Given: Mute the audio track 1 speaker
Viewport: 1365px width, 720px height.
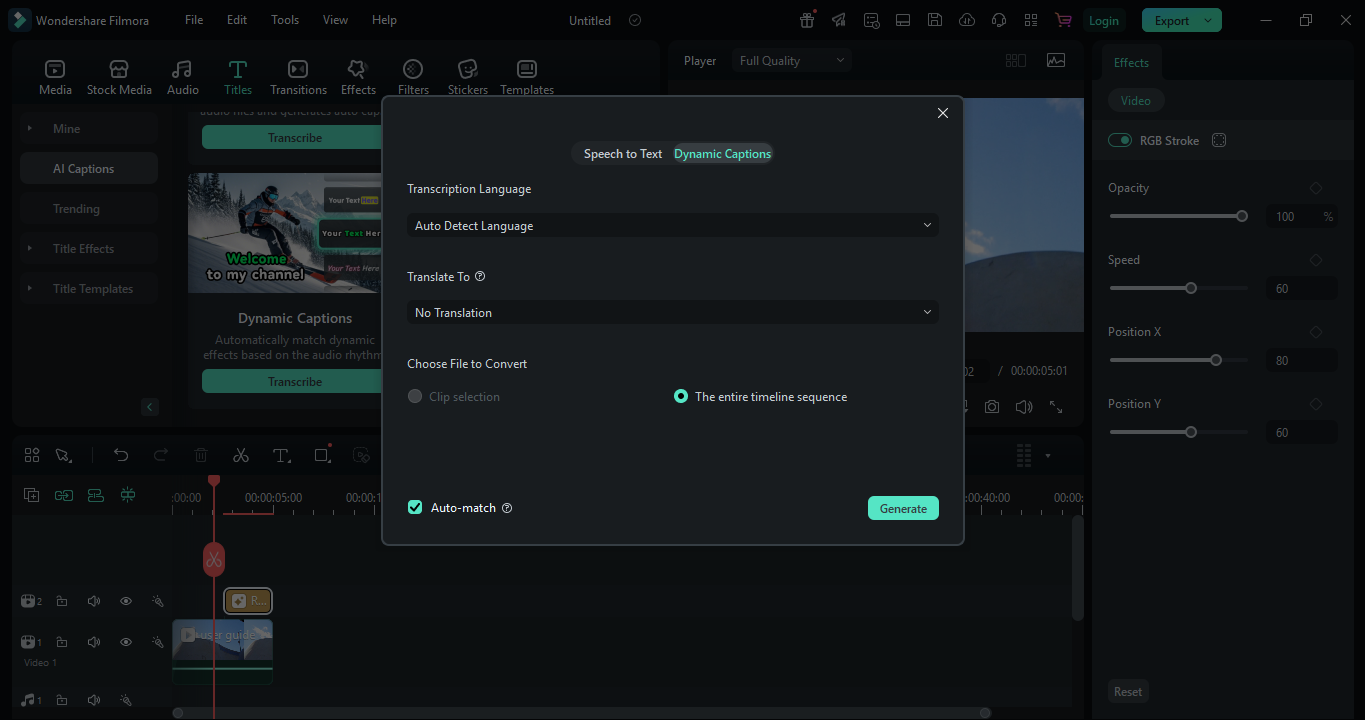Looking at the screenshot, I should point(94,700).
